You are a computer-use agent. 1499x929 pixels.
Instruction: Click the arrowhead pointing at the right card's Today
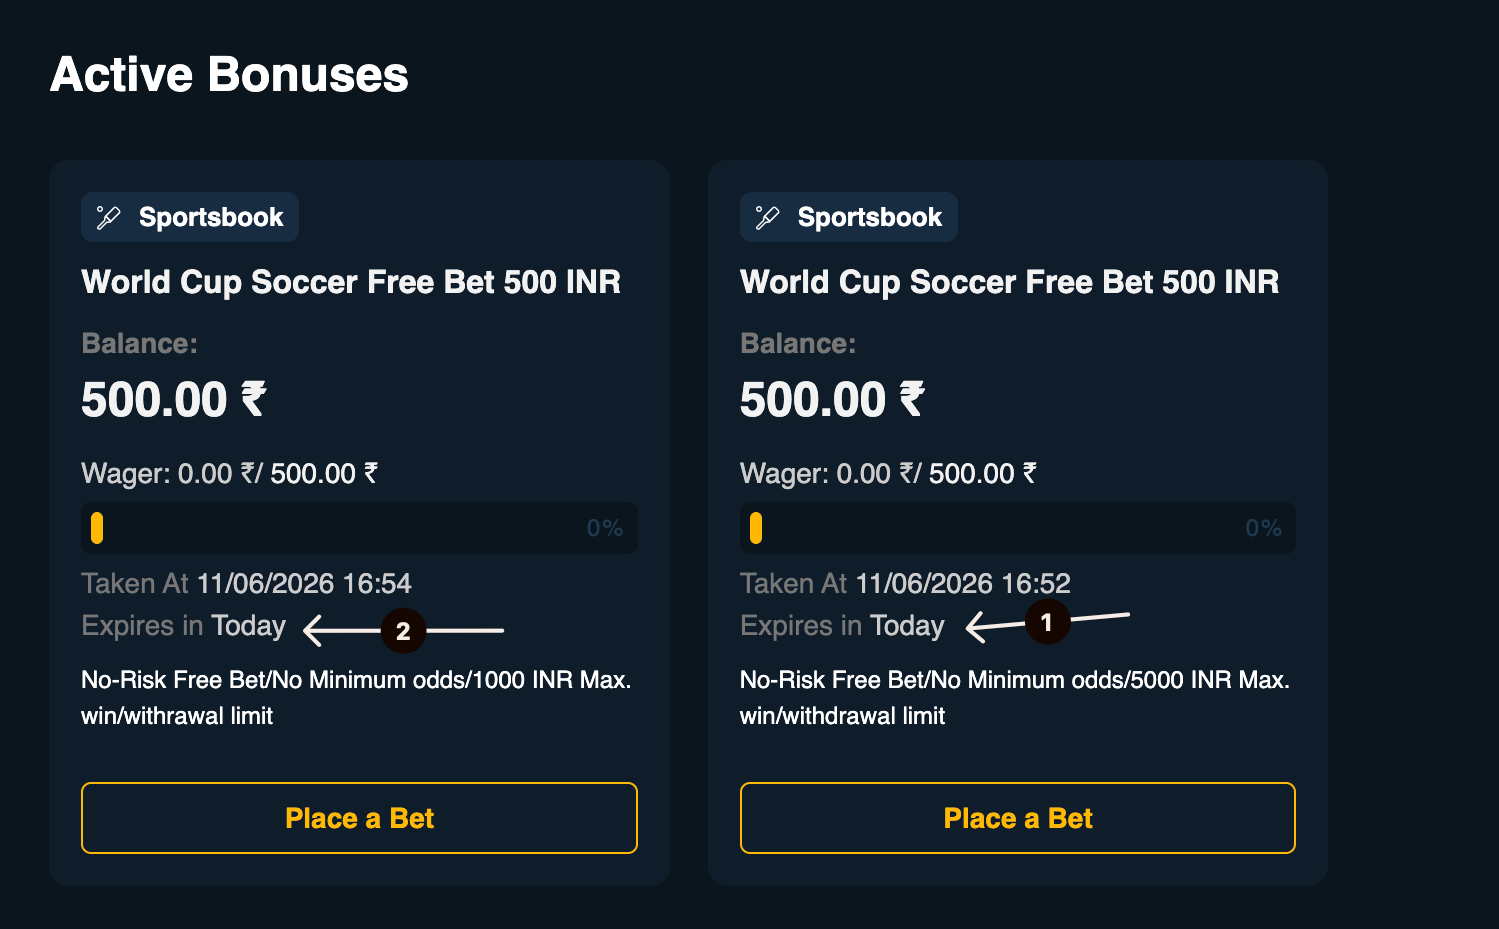click(x=978, y=627)
